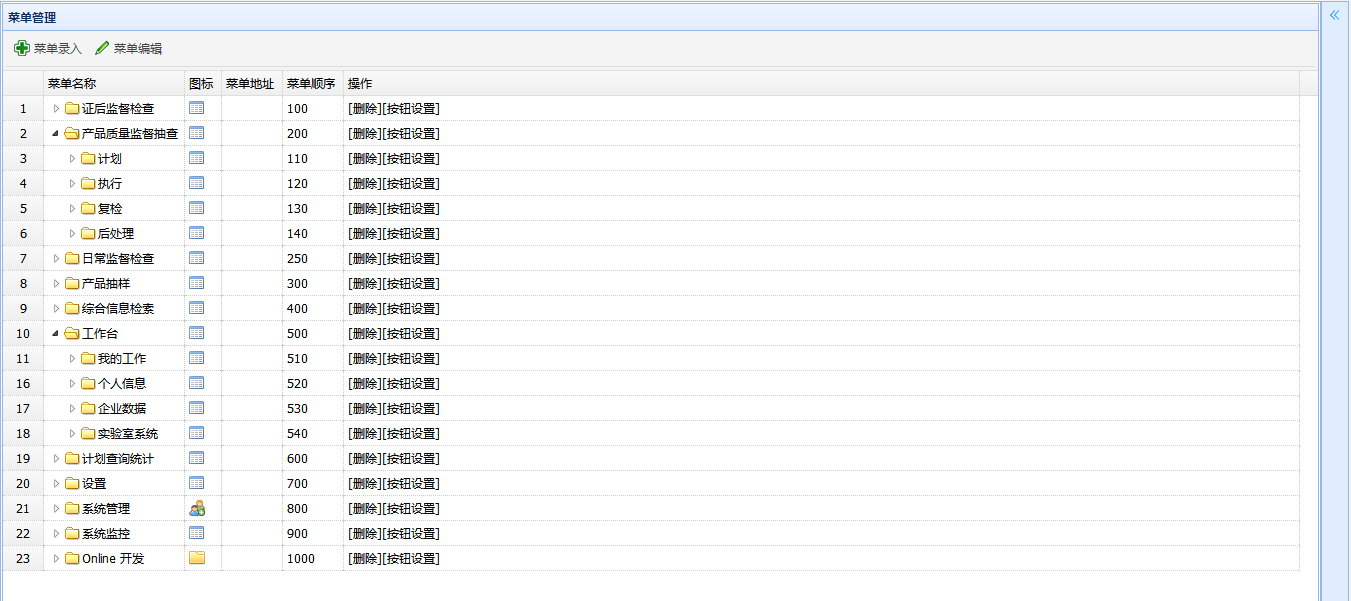This screenshot has width=1351, height=601.
Task: Click the table icon in 系统监控 row
Action: [197, 533]
